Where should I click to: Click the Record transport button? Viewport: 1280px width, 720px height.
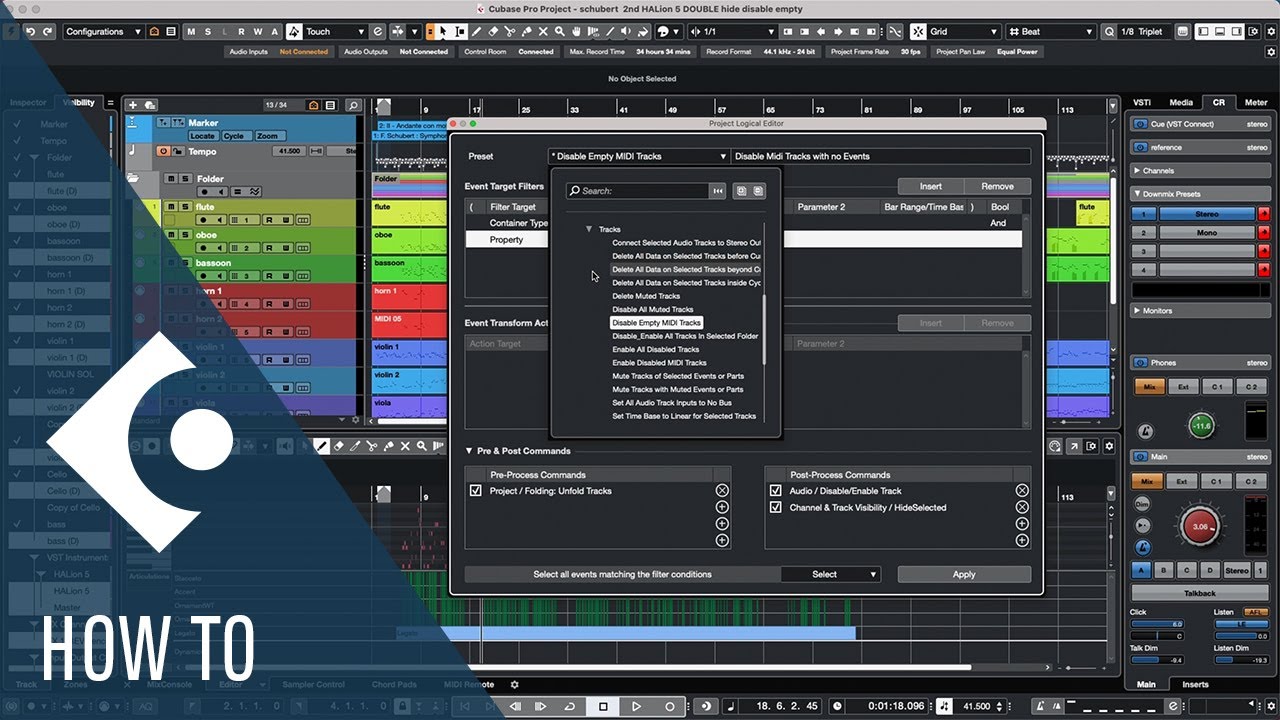[x=669, y=706]
